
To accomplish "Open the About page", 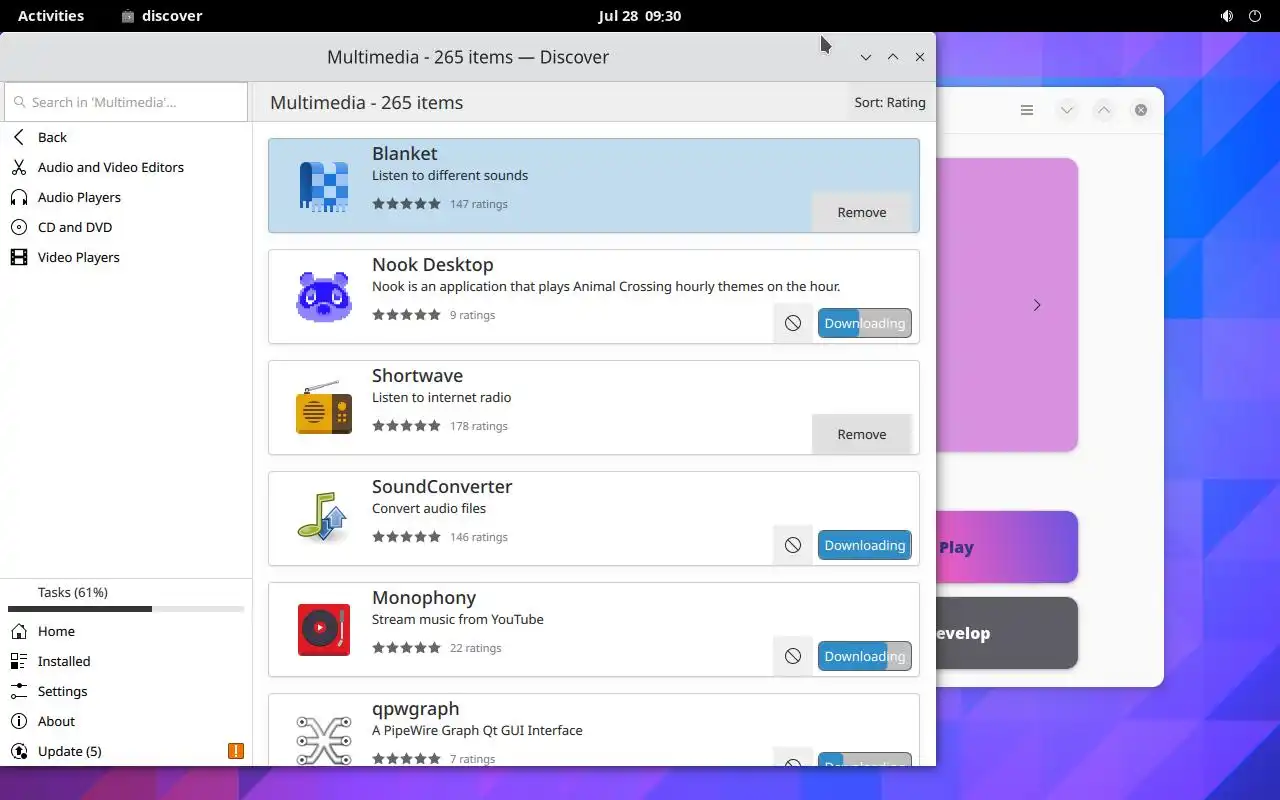I will click(x=126, y=721).
